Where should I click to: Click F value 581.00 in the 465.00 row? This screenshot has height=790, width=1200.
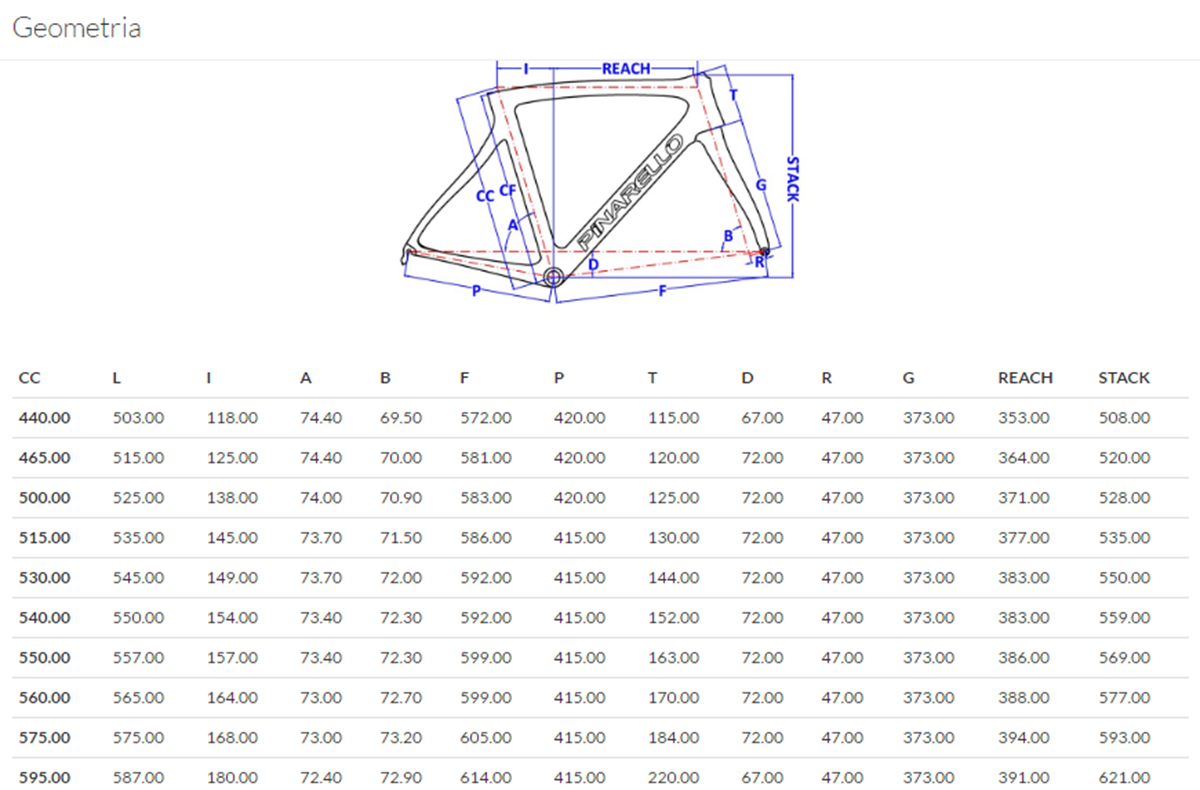point(486,458)
